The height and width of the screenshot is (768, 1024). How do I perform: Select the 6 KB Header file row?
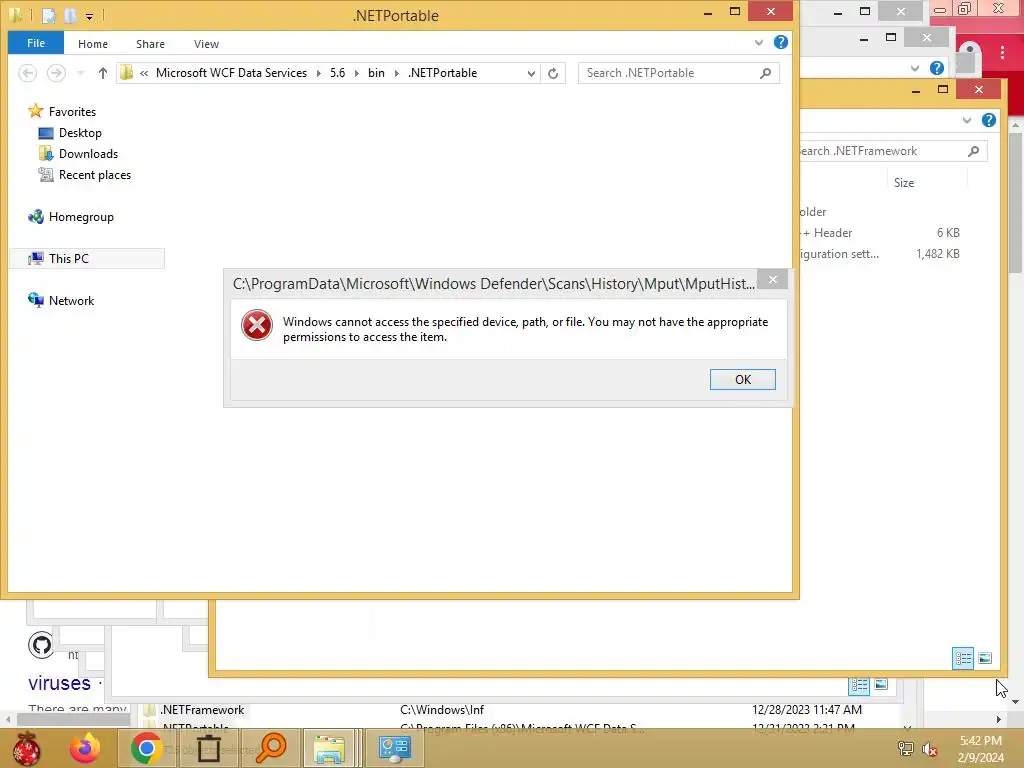pos(882,232)
